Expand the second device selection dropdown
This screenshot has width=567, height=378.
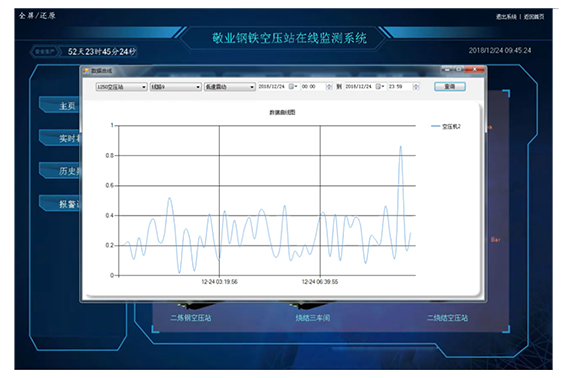(175, 87)
